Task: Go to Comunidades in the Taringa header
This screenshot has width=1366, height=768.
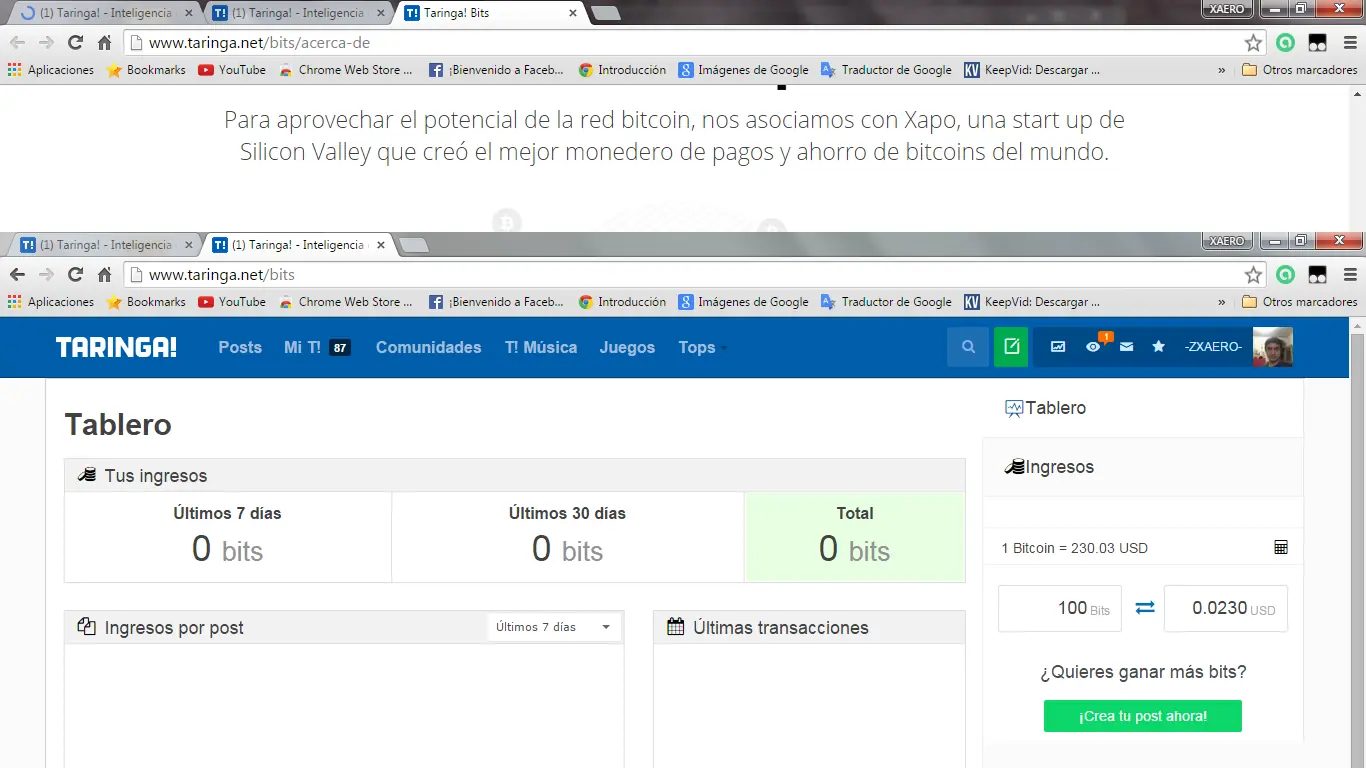Action: tap(428, 347)
